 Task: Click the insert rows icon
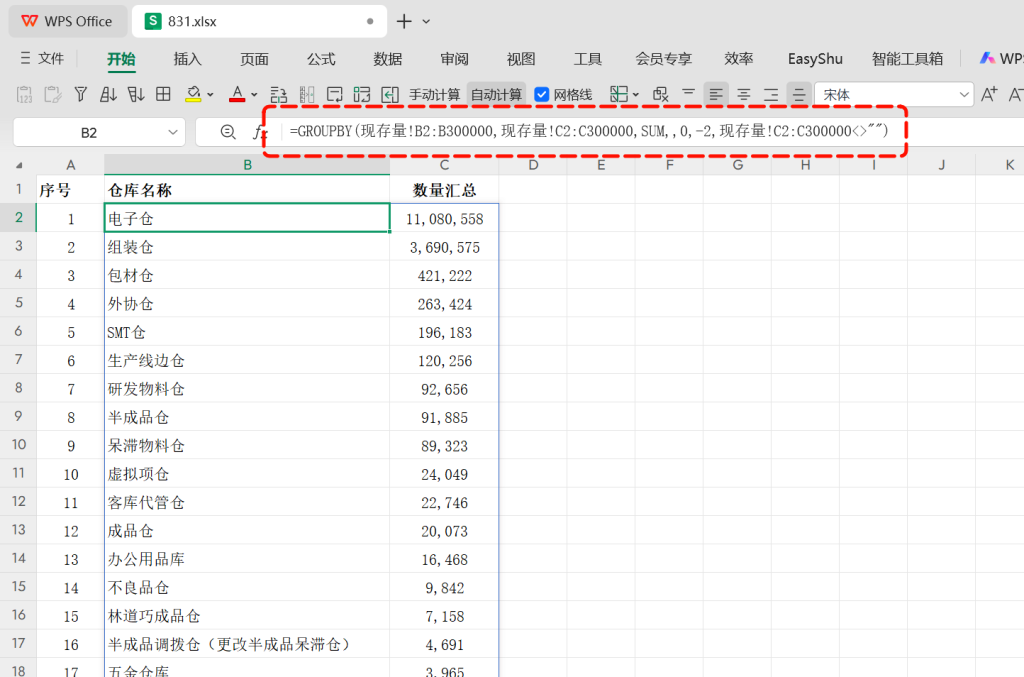coord(279,95)
